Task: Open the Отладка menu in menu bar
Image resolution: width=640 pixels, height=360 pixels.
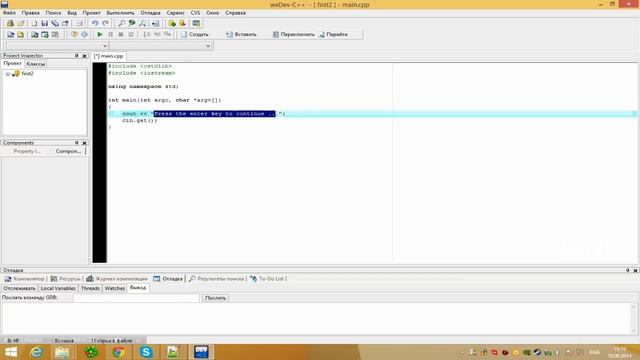Action: point(150,13)
